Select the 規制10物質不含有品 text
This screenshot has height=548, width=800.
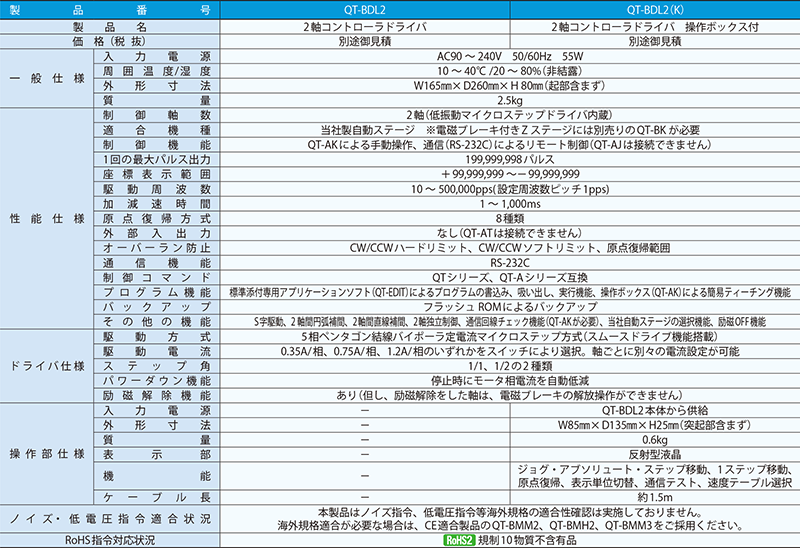(x=527, y=540)
